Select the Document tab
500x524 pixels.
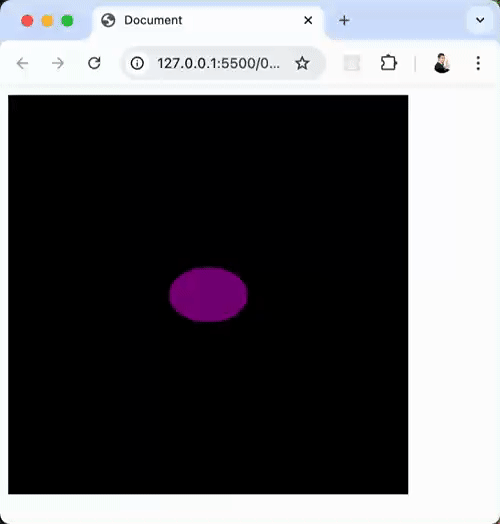pos(207,21)
